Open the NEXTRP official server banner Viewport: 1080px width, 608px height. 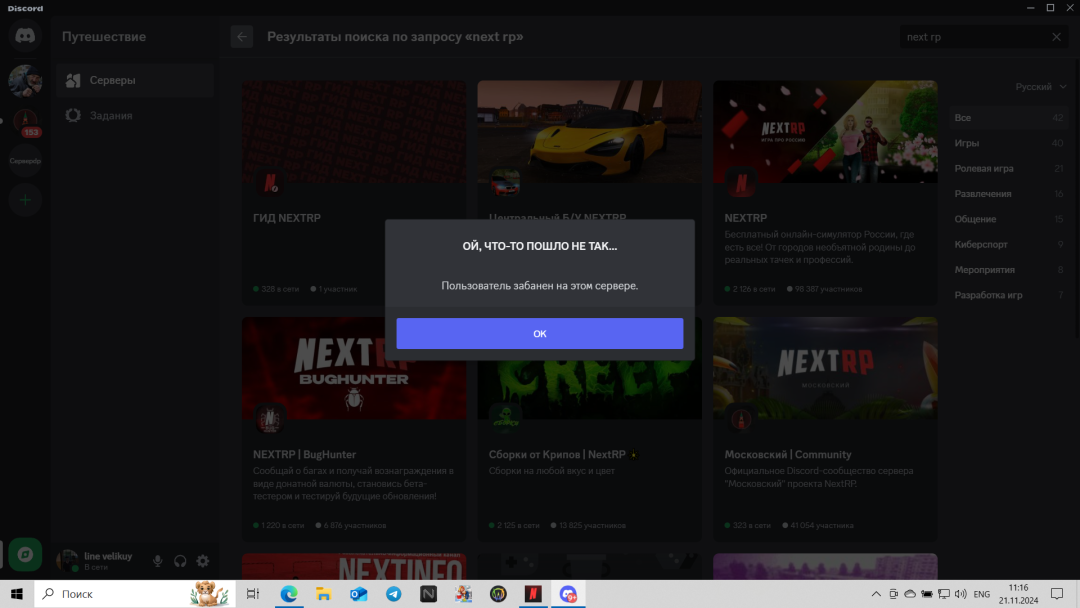(x=825, y=132)
